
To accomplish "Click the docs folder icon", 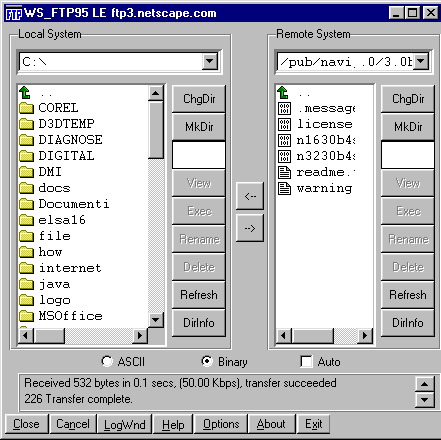I will pos(26,188).
